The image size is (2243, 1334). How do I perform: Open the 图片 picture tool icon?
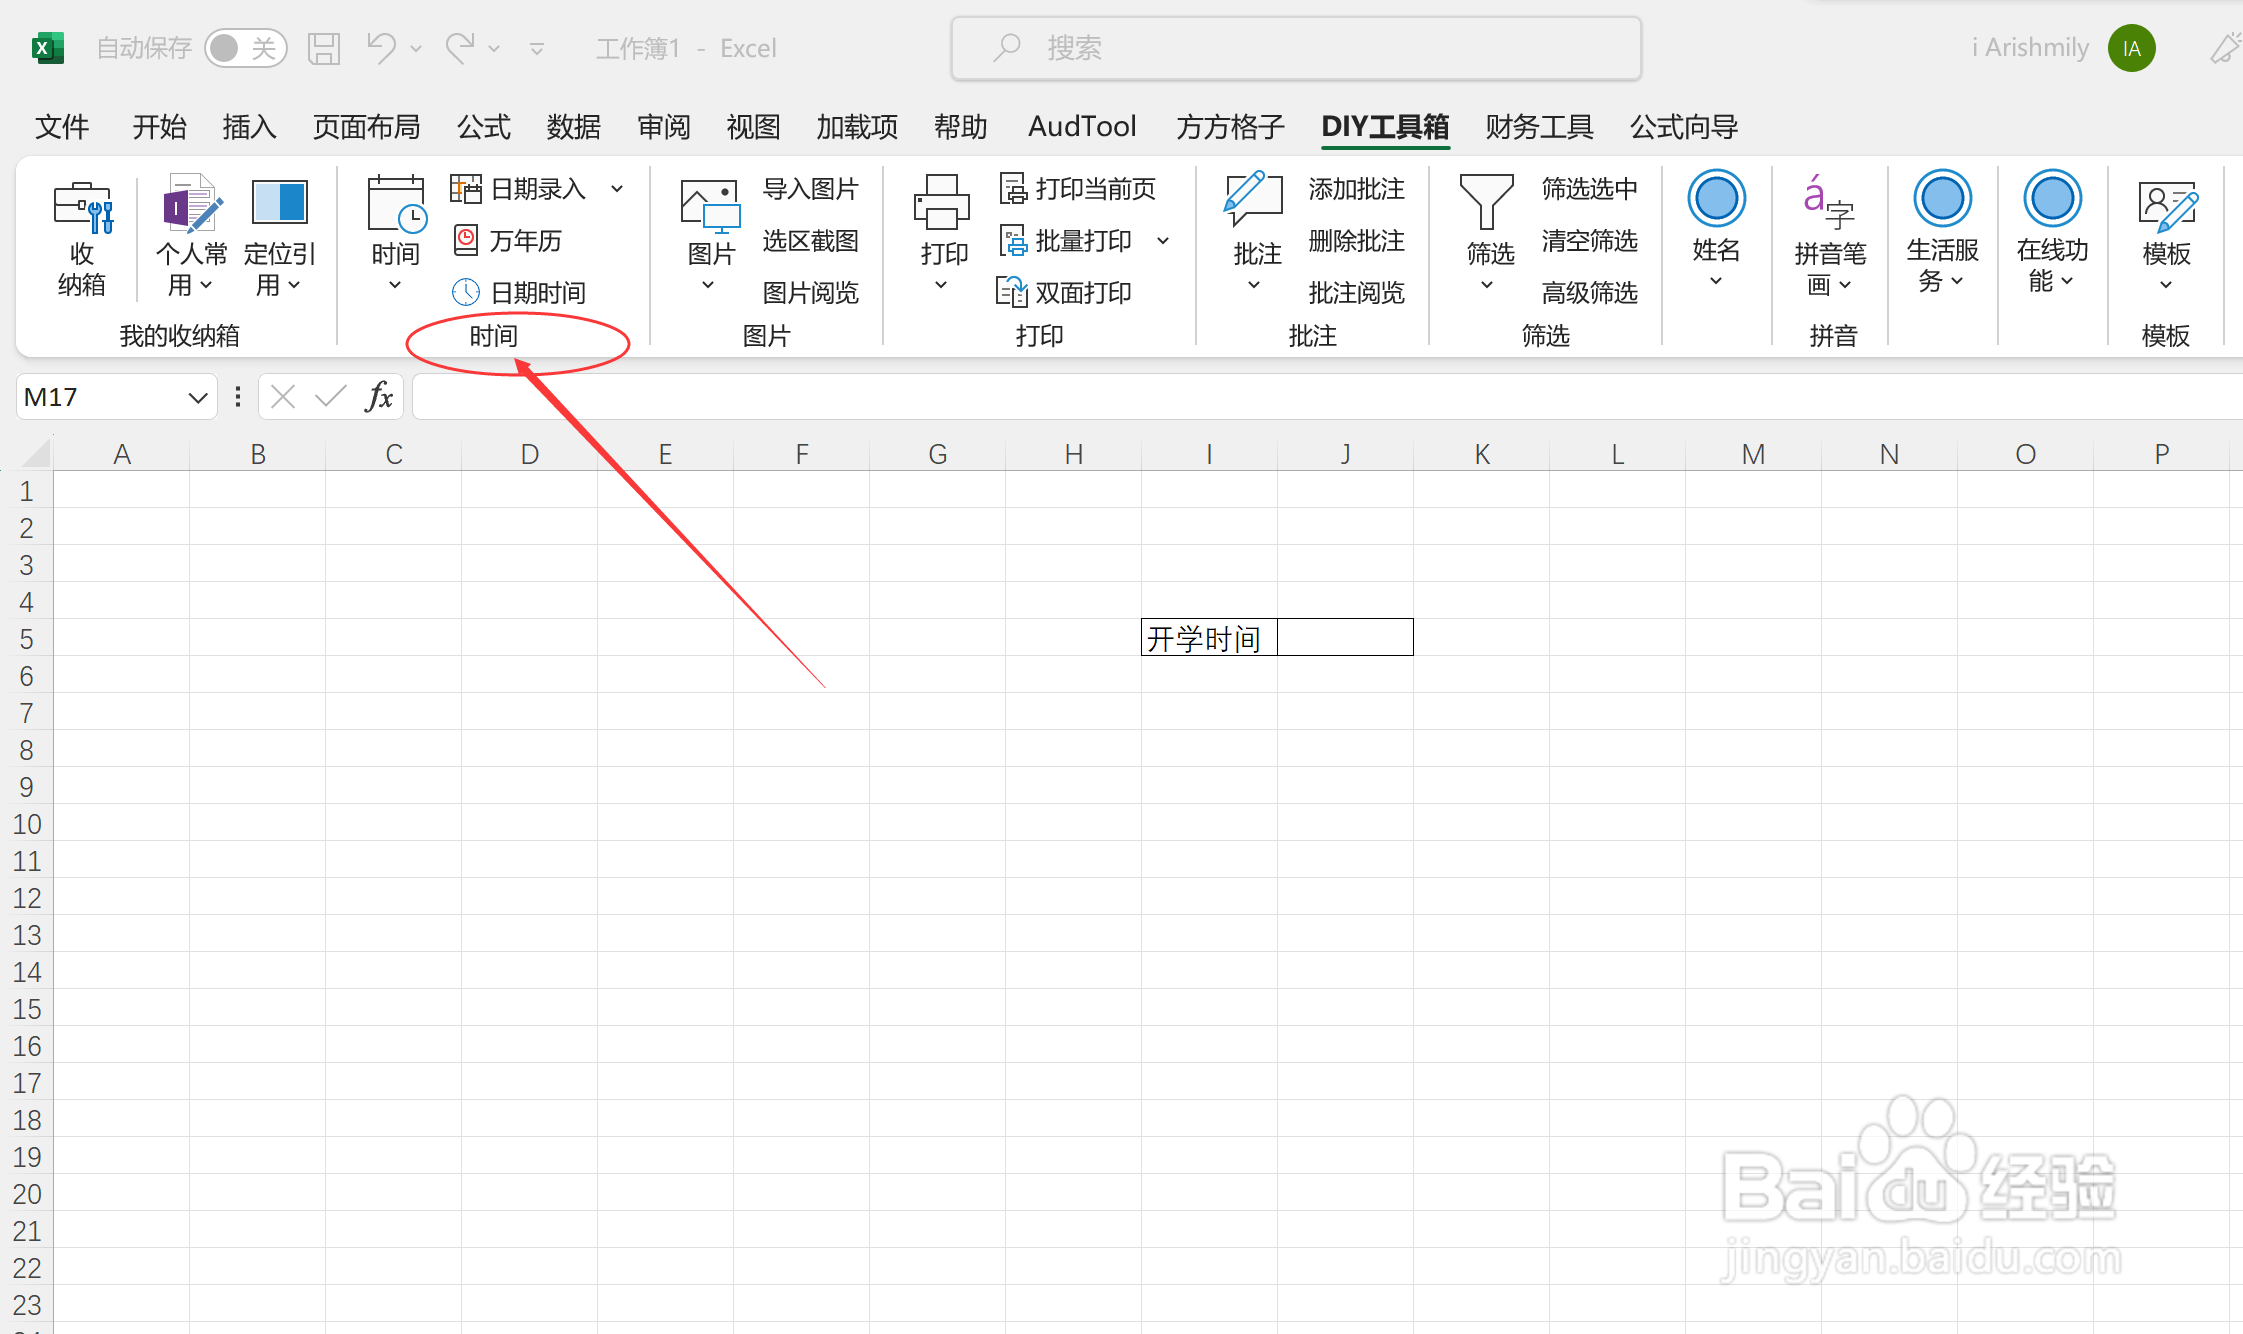710,206
